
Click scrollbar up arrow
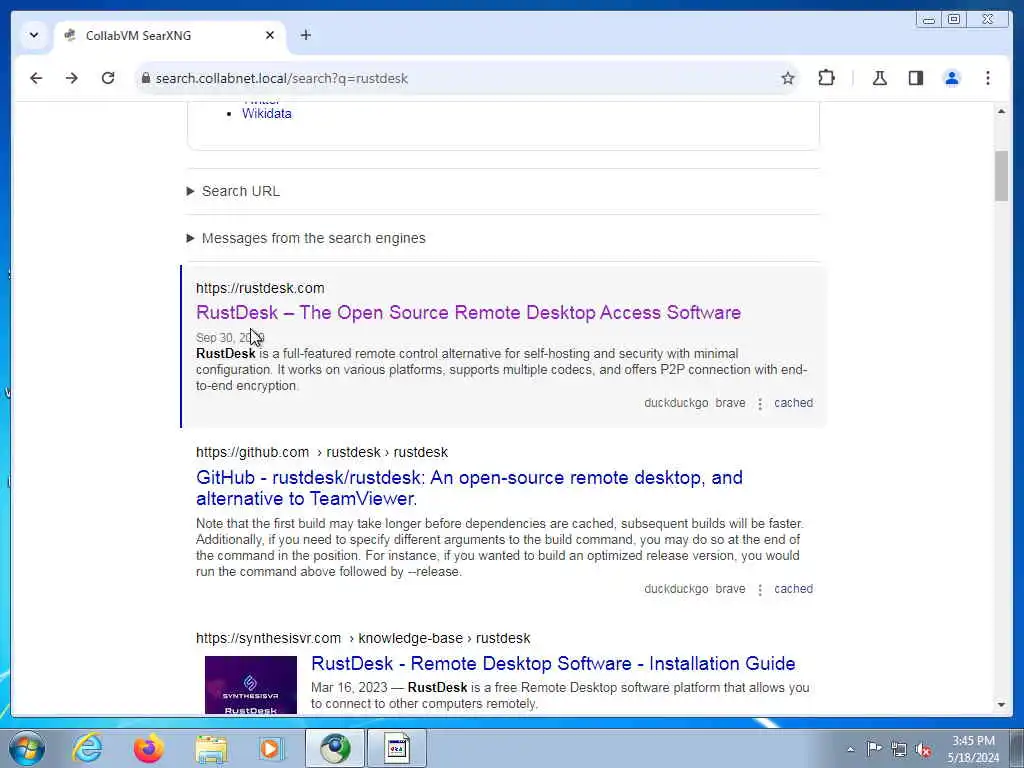coord(1001,112)
